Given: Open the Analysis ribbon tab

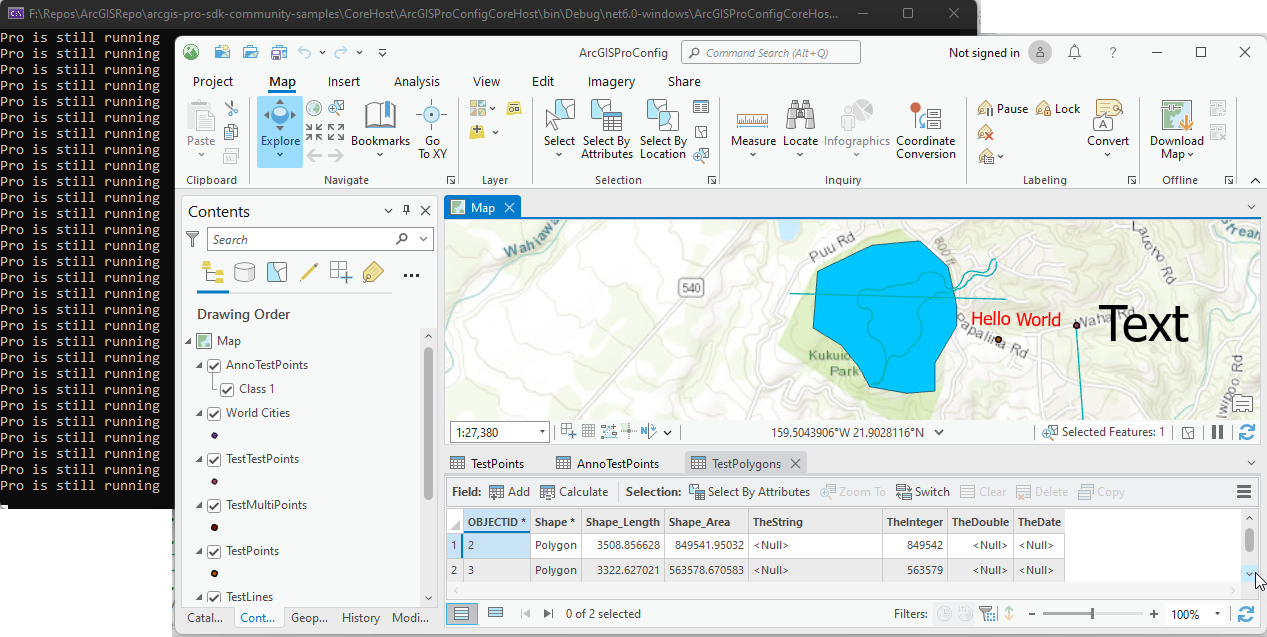Looking at the screenshot, I should pyautogui.click(x=416, y=82).
